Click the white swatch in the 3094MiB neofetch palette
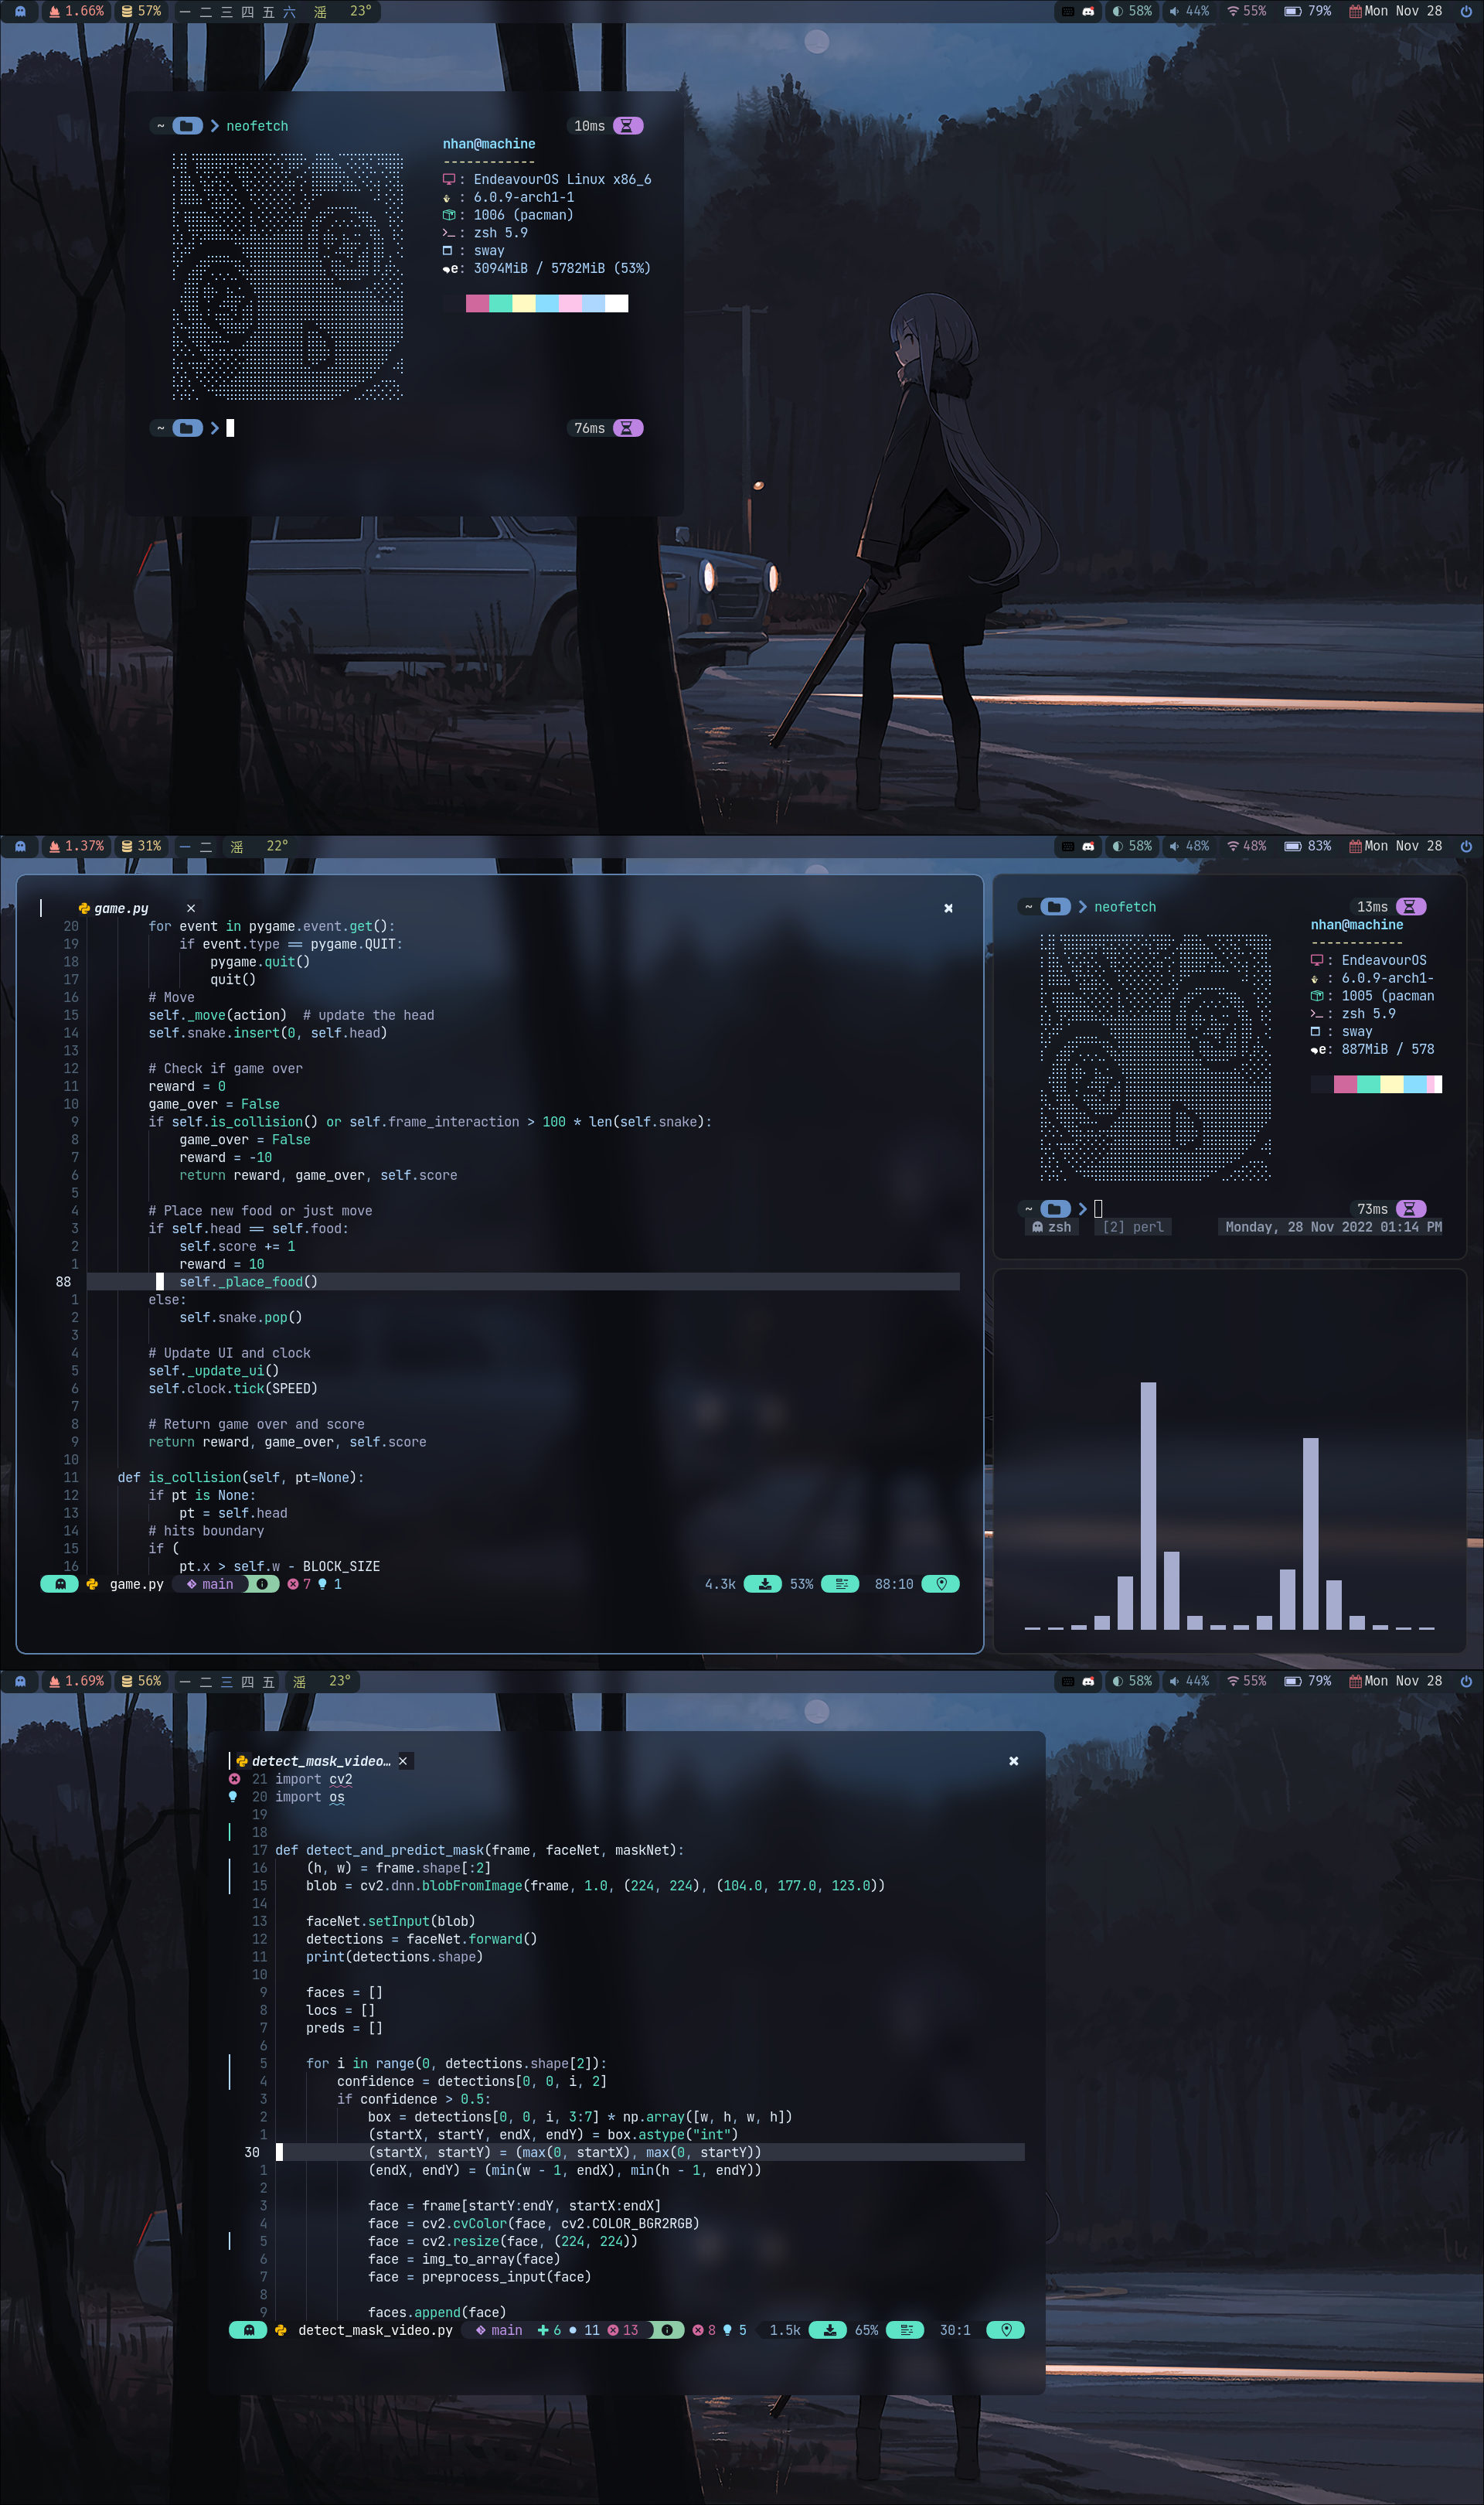This screenshot has height=2505, width=1484. coord(617,304)
